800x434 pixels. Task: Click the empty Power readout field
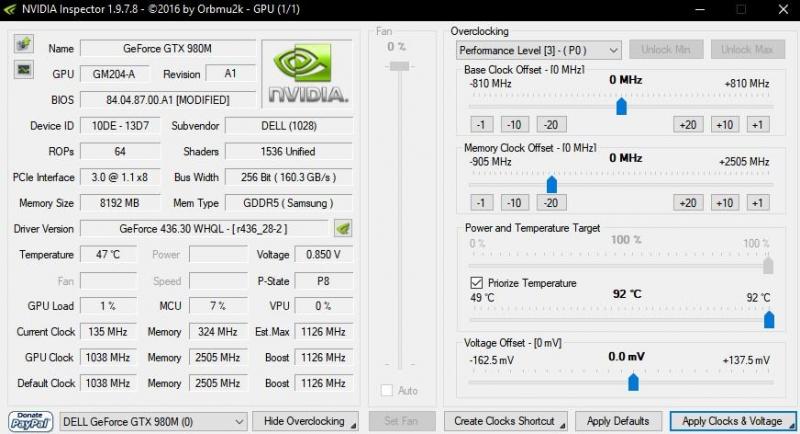[218, 254]
